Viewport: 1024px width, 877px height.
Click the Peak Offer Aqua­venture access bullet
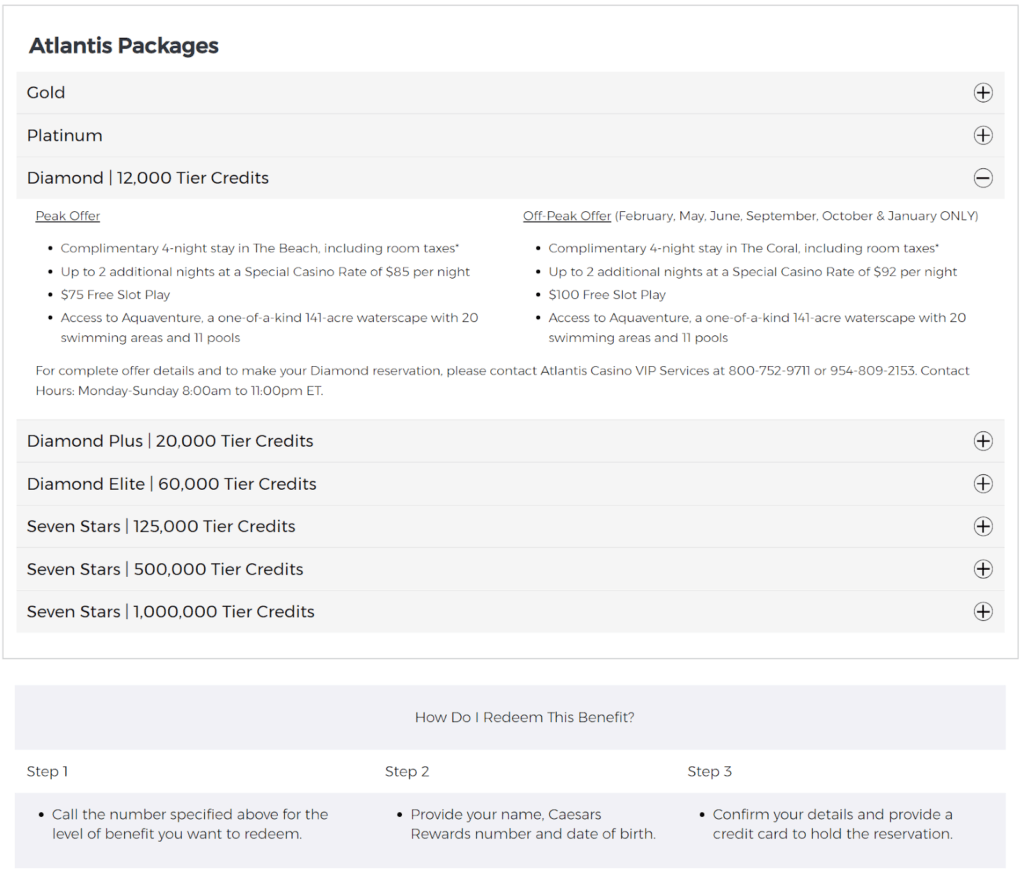pyautogui.click(x=269, y=328)
